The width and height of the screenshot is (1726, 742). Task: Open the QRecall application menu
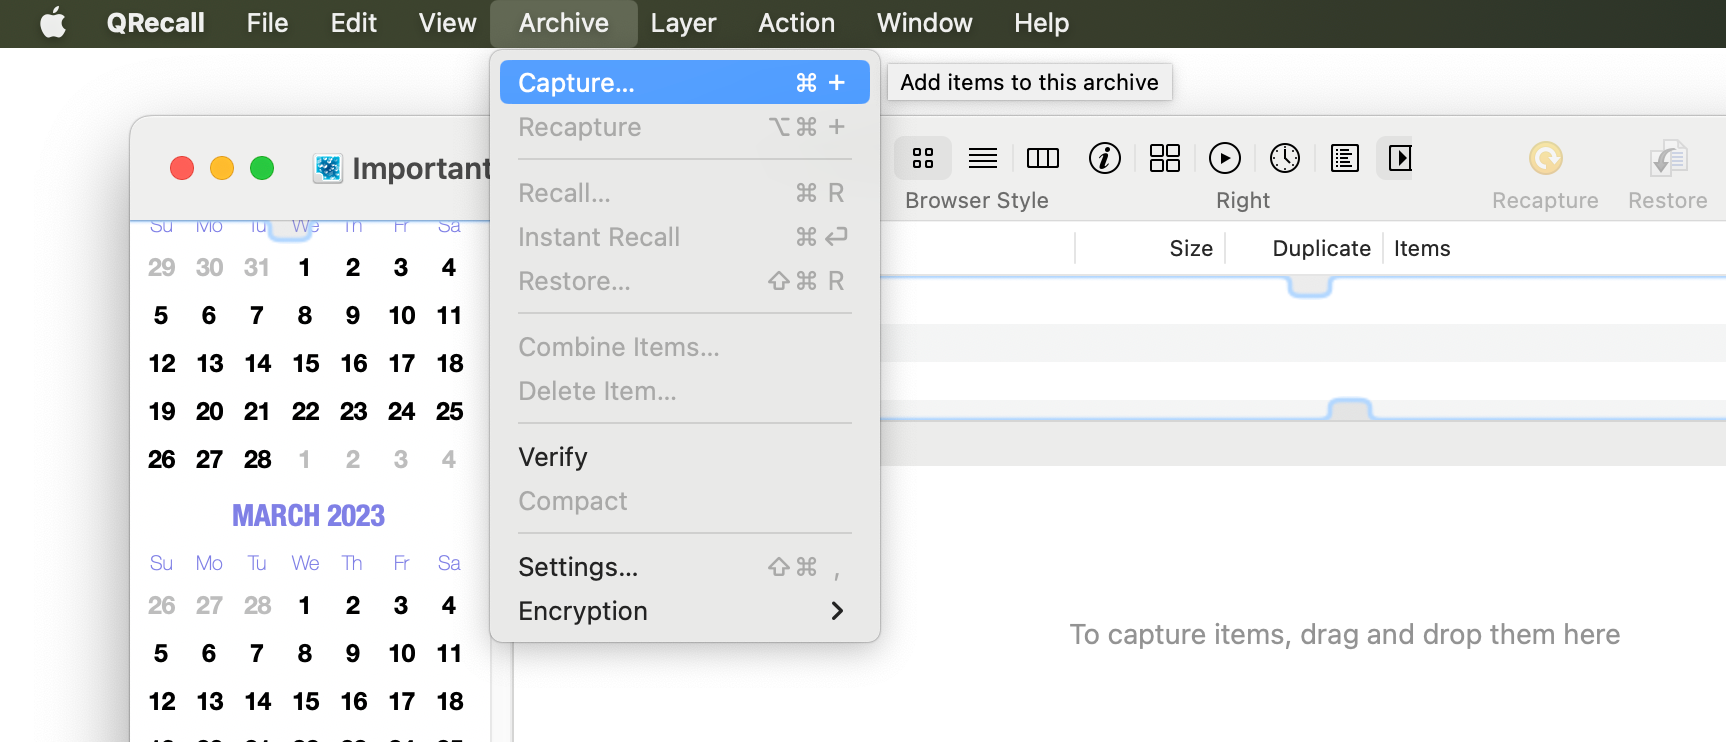coord(155,23)
